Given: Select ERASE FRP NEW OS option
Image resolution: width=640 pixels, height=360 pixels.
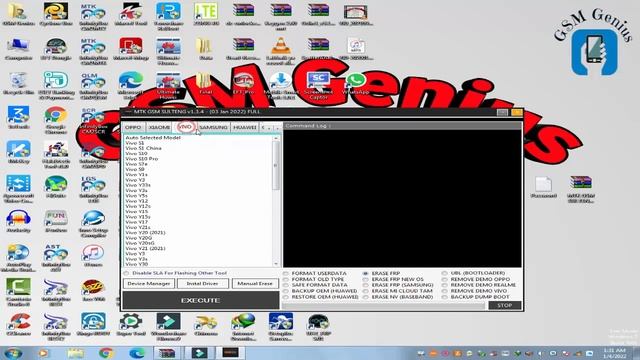Looking at the screenshot, I should [393, 279].
